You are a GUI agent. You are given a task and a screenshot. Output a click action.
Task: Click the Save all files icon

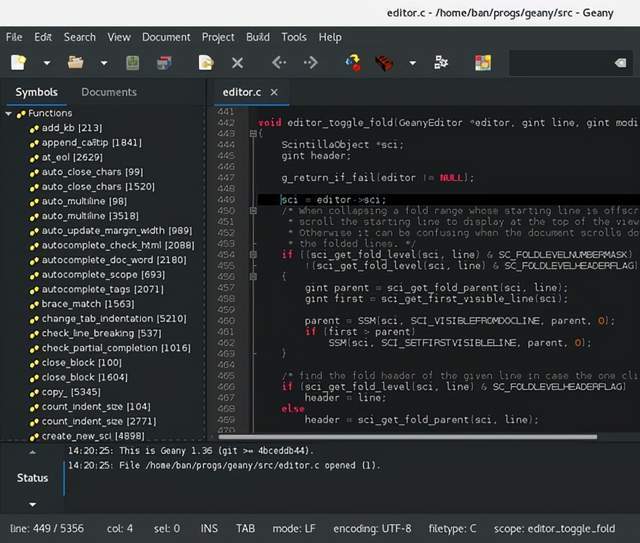tap(163, 63)
